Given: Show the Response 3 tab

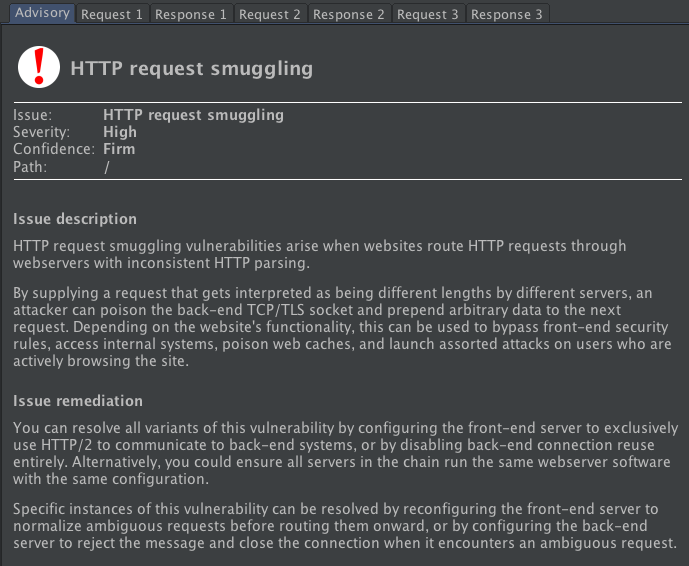Looking at the screenshot, I should (507, 14).
